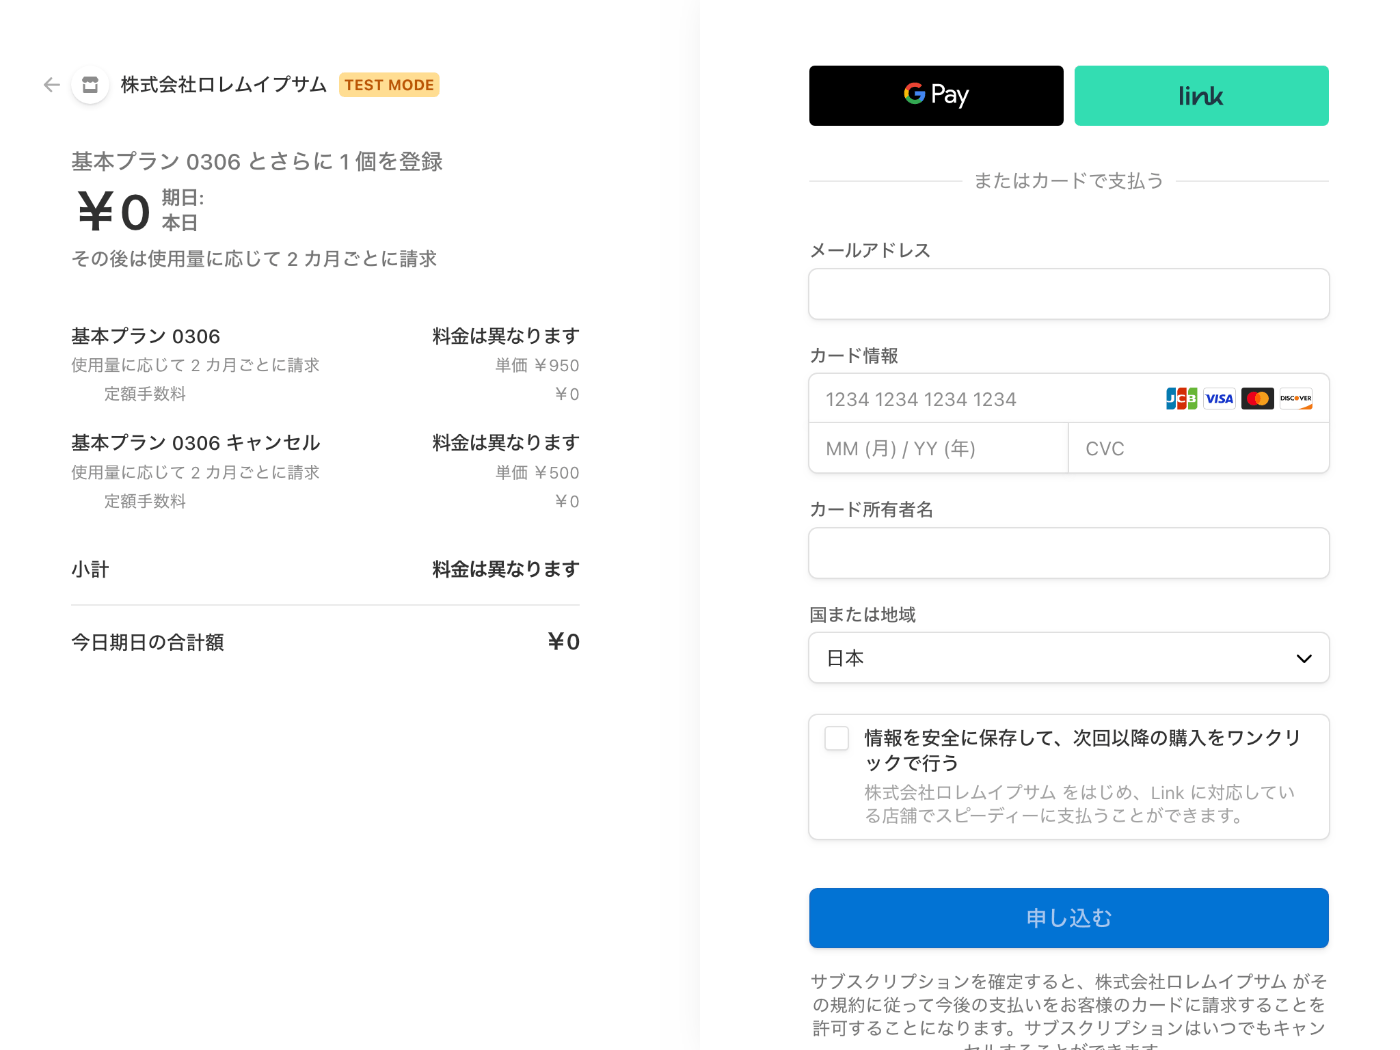
Task: Click the Mastercard brand icon
Action: click(x=1257, y=399)
